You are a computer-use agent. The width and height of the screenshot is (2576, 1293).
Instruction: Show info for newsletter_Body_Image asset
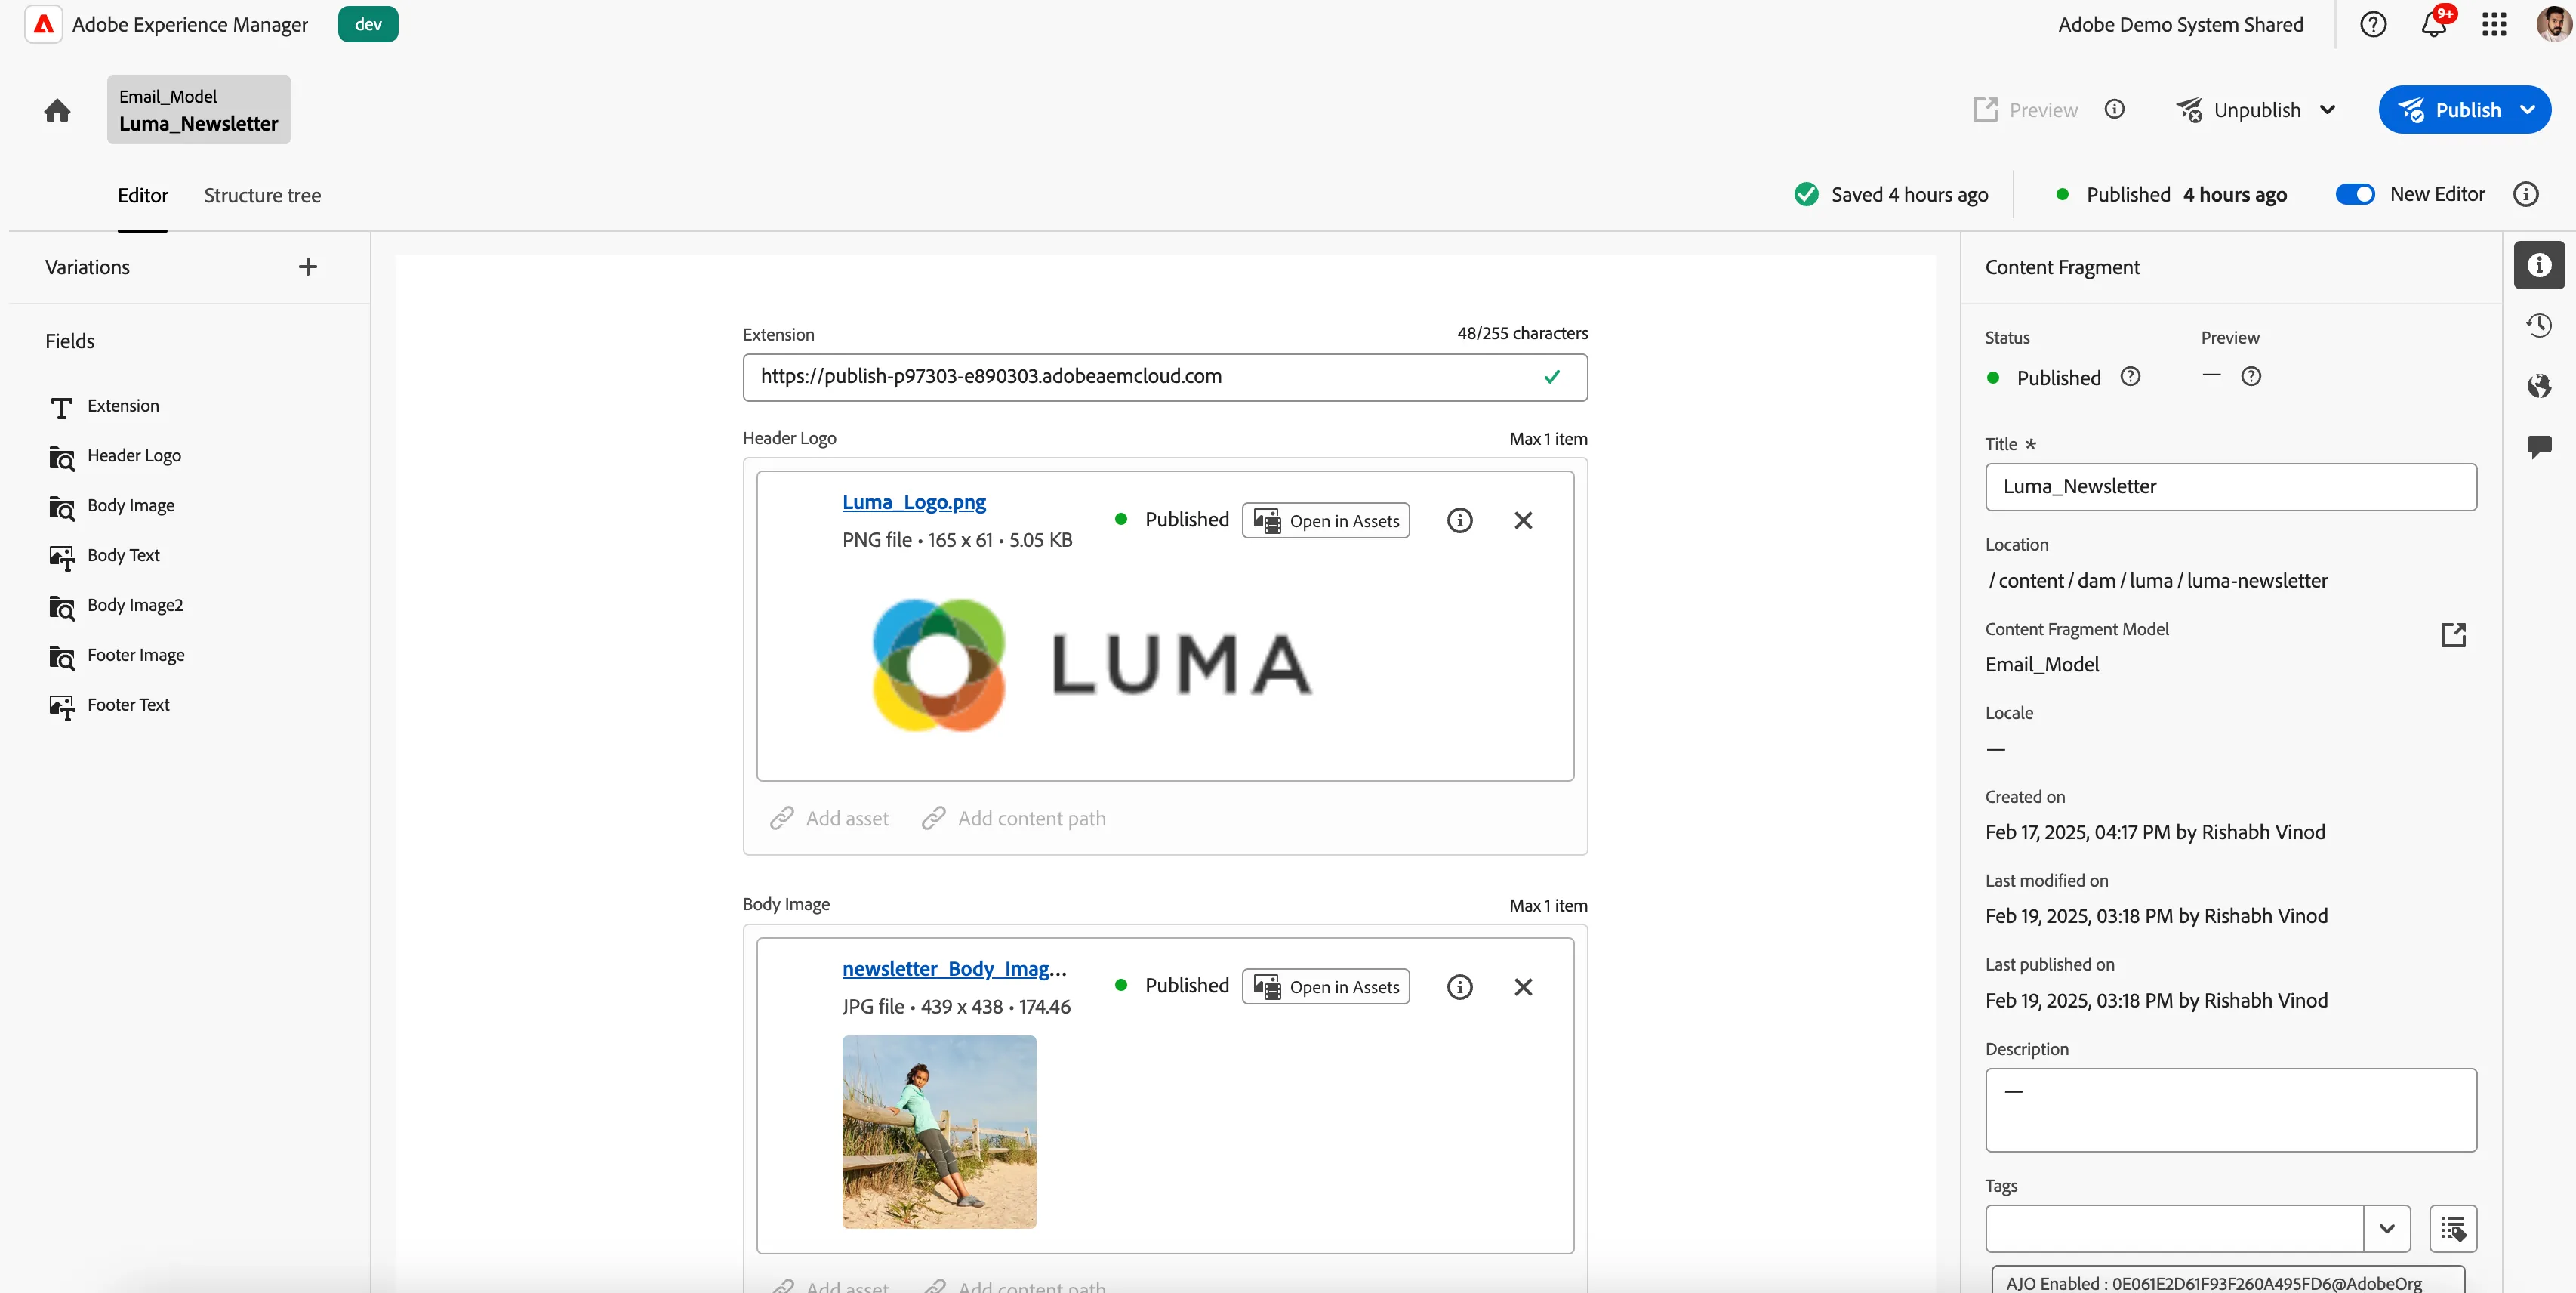[x=1460, y=987]
